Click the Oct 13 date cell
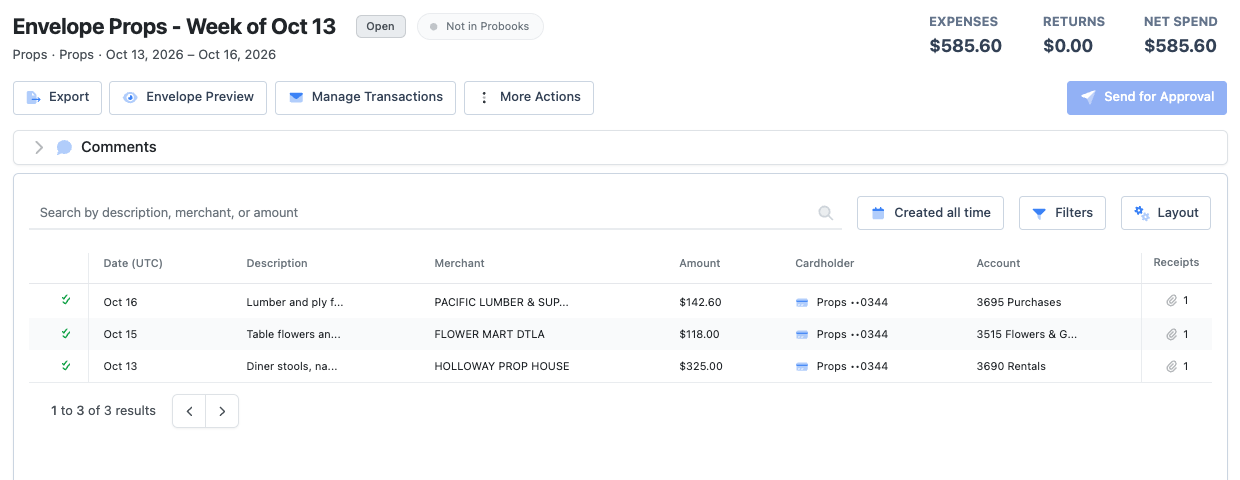The image size is (1240, 480). (x=120, y=366)
